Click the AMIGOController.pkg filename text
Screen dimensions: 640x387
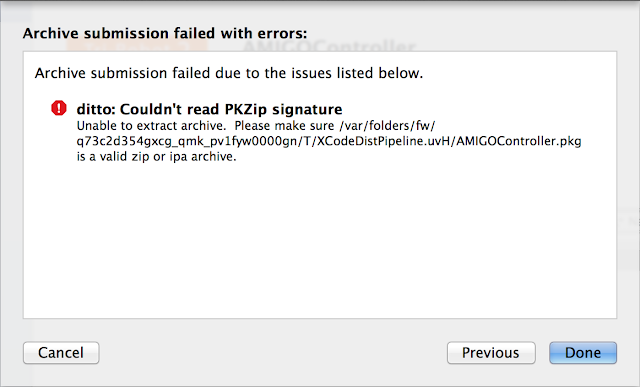(x=519, y=141)
